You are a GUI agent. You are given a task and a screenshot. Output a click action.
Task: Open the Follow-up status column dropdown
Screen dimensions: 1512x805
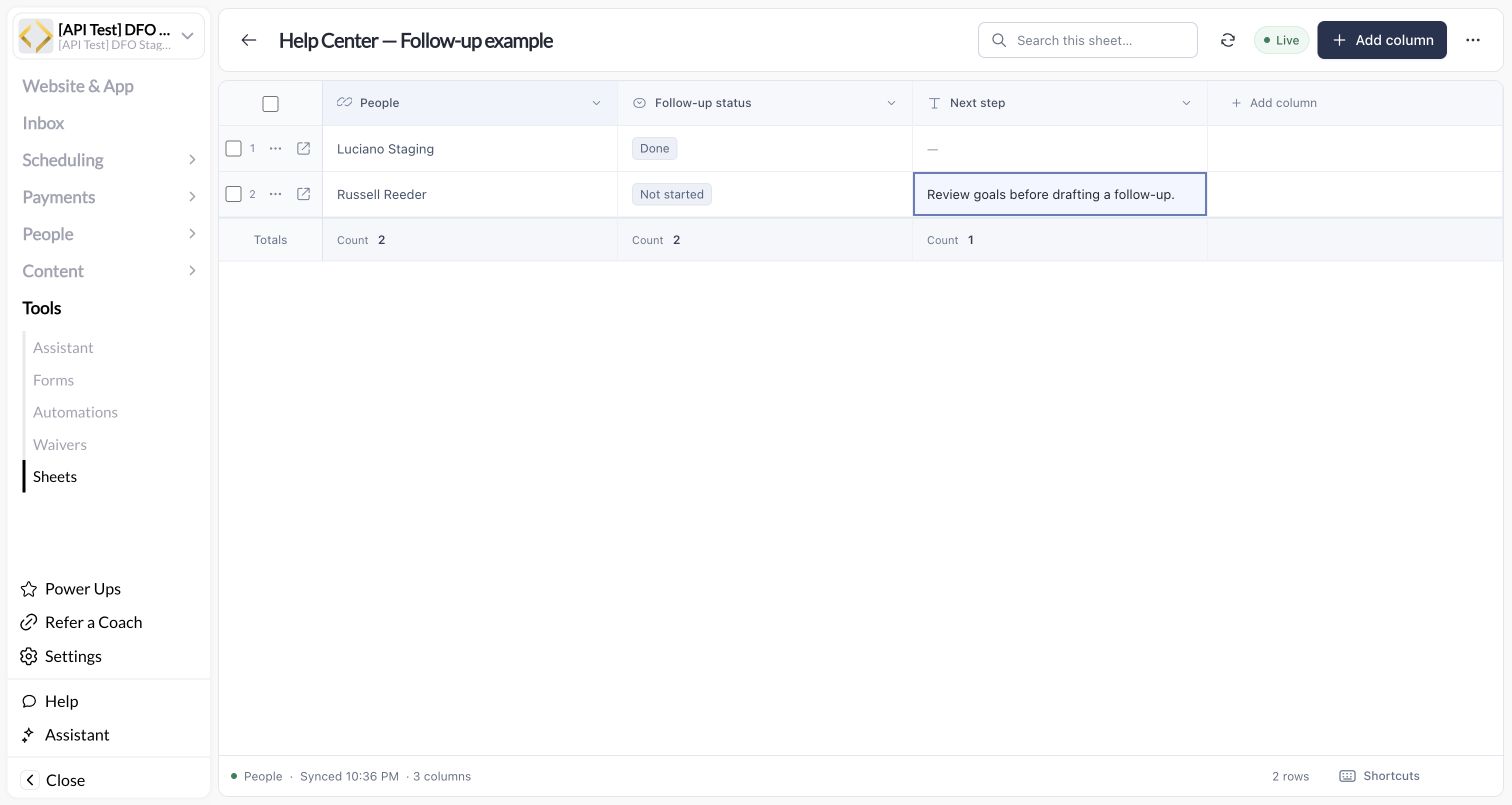[x=891, y=103]
